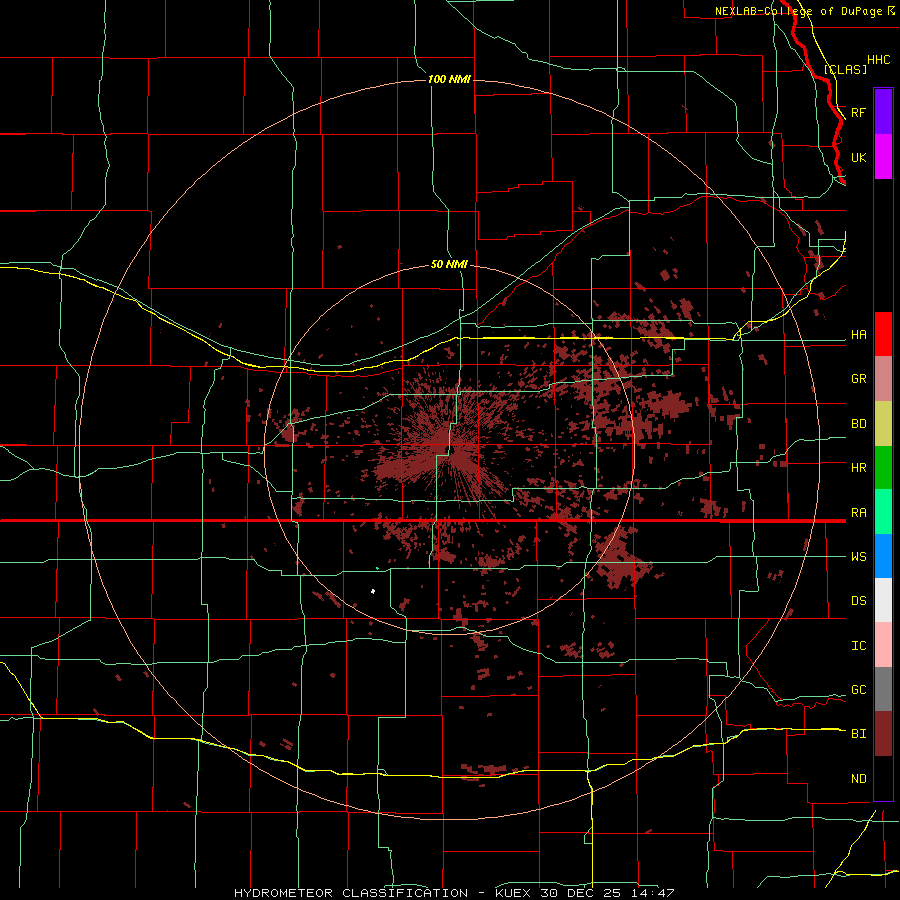Click the 'BD' legend label
Screen dimensions: 900x900
(858, 424)
